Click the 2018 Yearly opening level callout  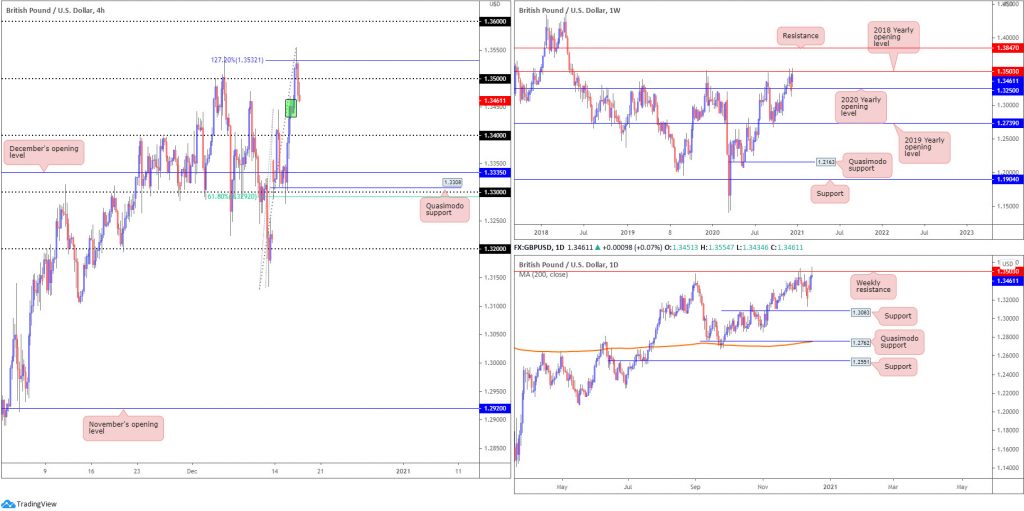[x=893, y=37]
